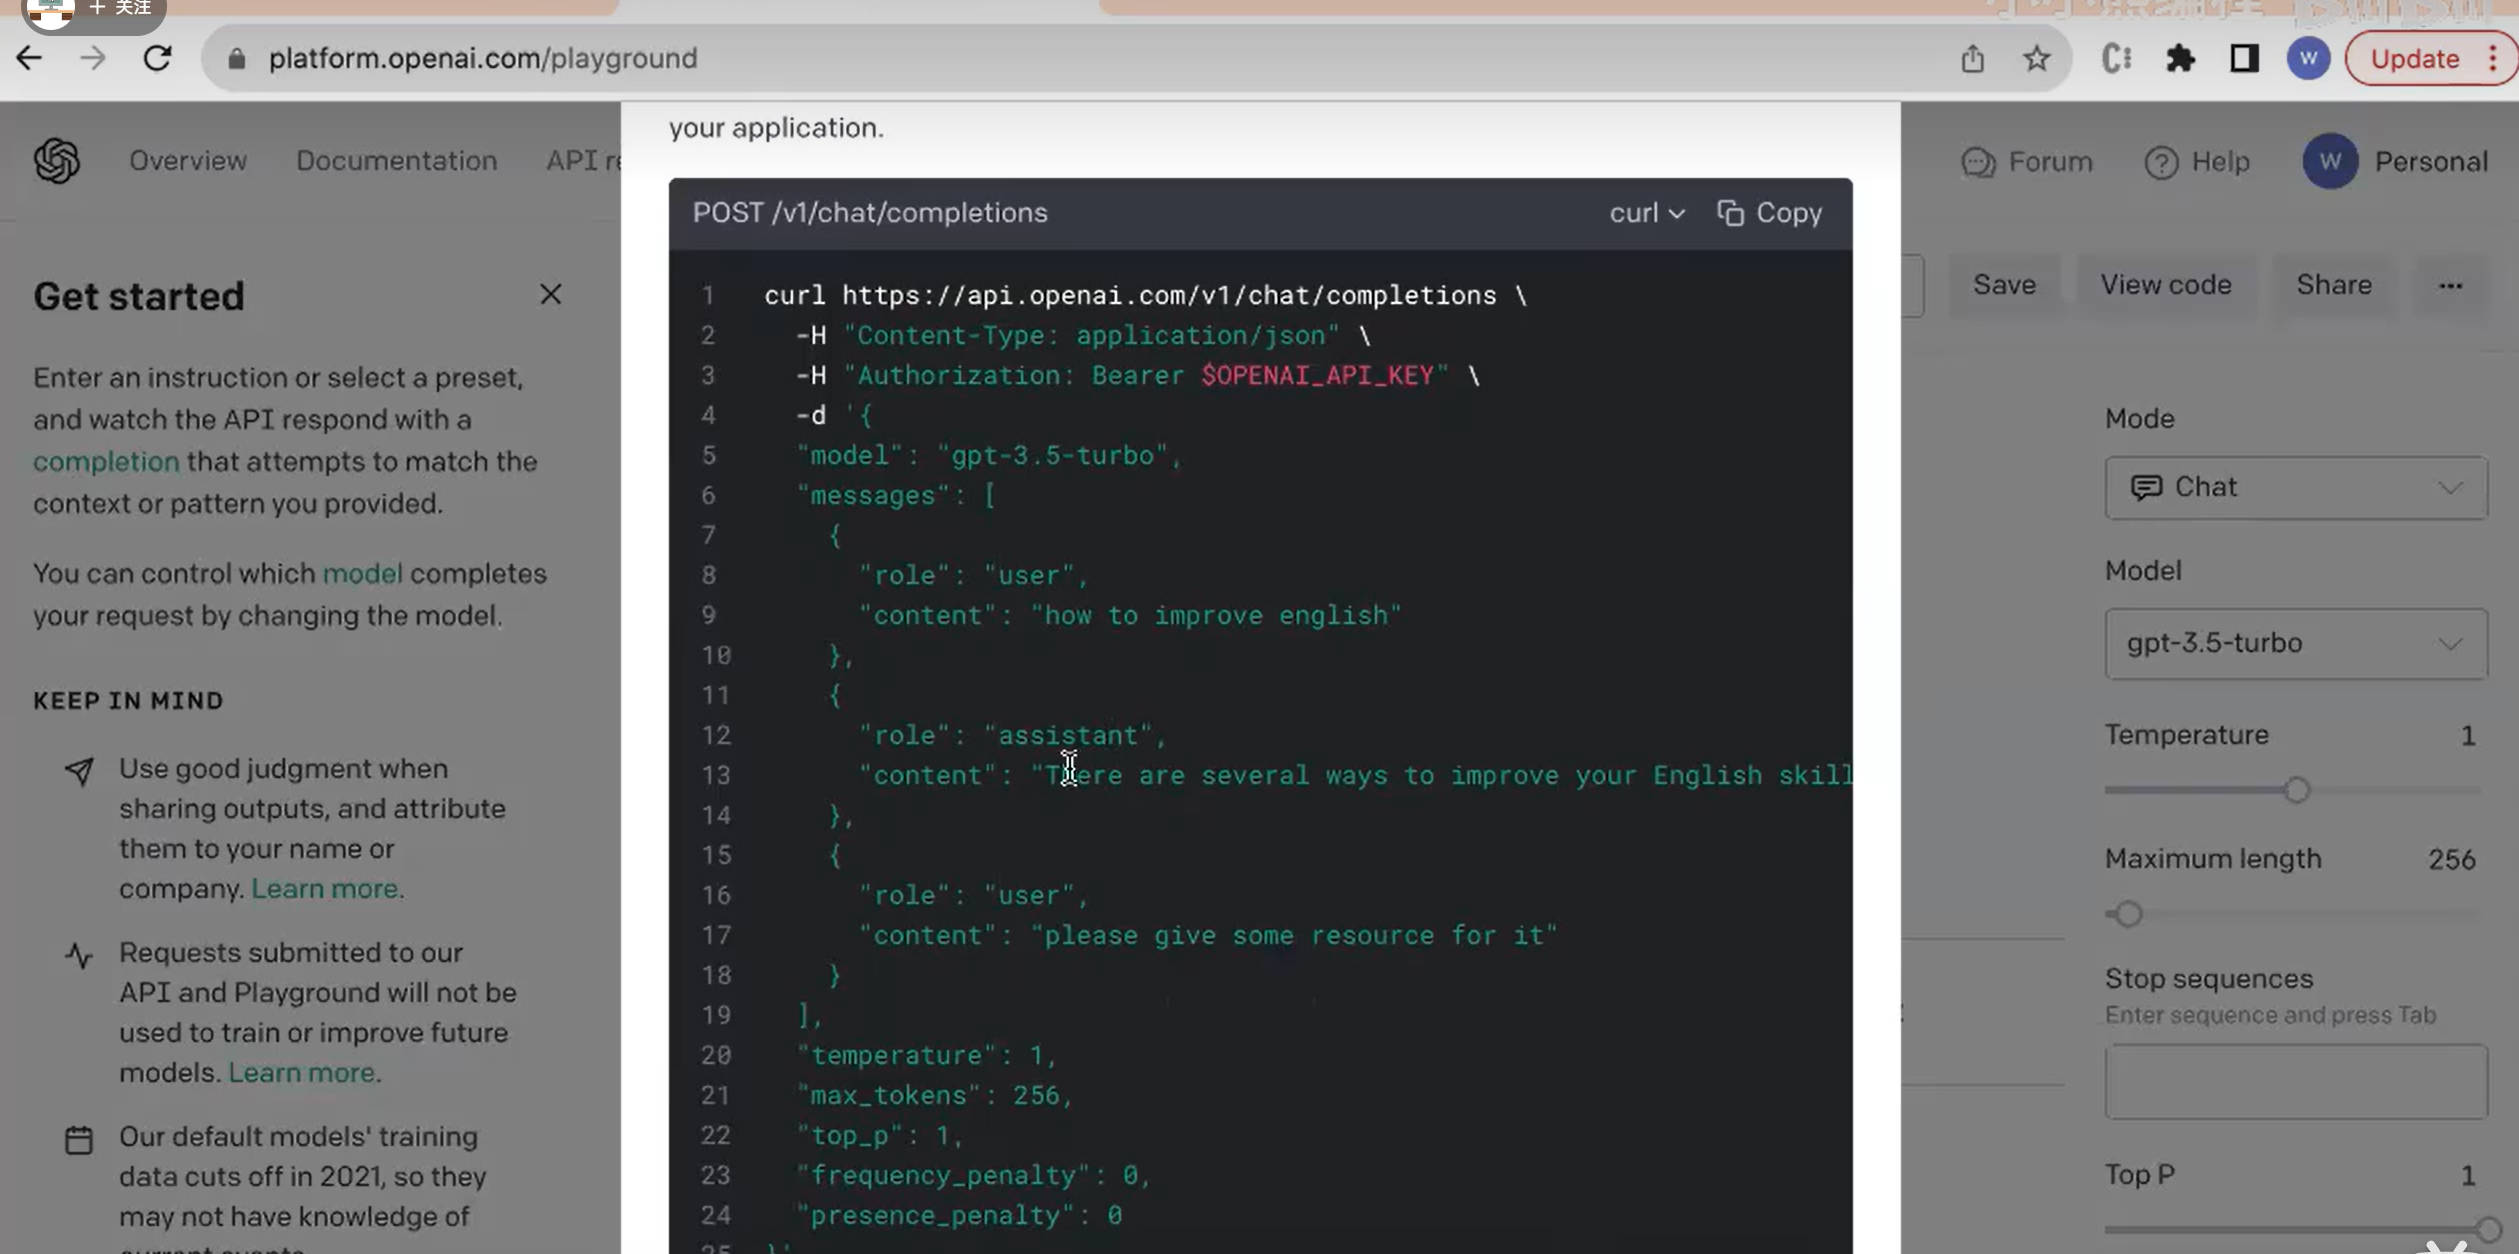Viewport: 2519px width, 1254px height.
Task: Go back with the browser back arrow
Action: tap(29, 58)
